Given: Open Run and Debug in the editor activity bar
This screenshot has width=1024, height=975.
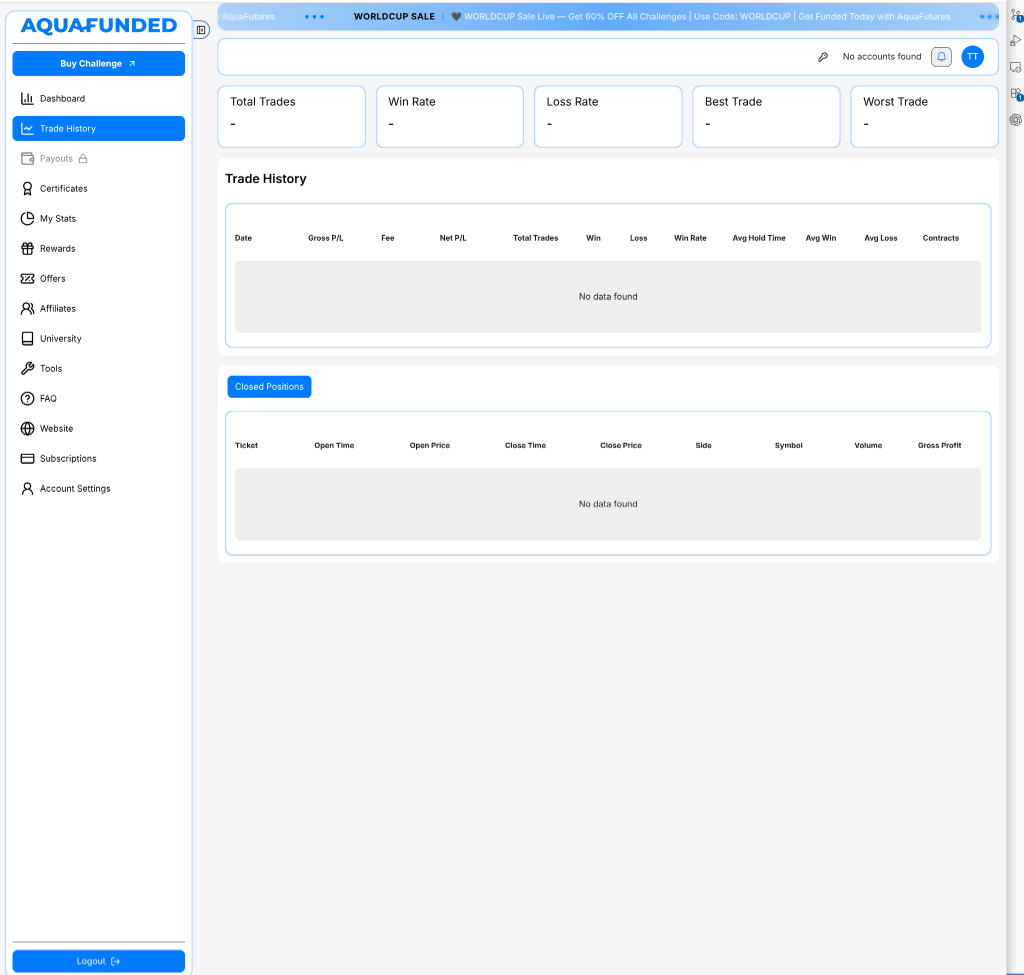Looking at the screenshot, I should point(1016,41).
